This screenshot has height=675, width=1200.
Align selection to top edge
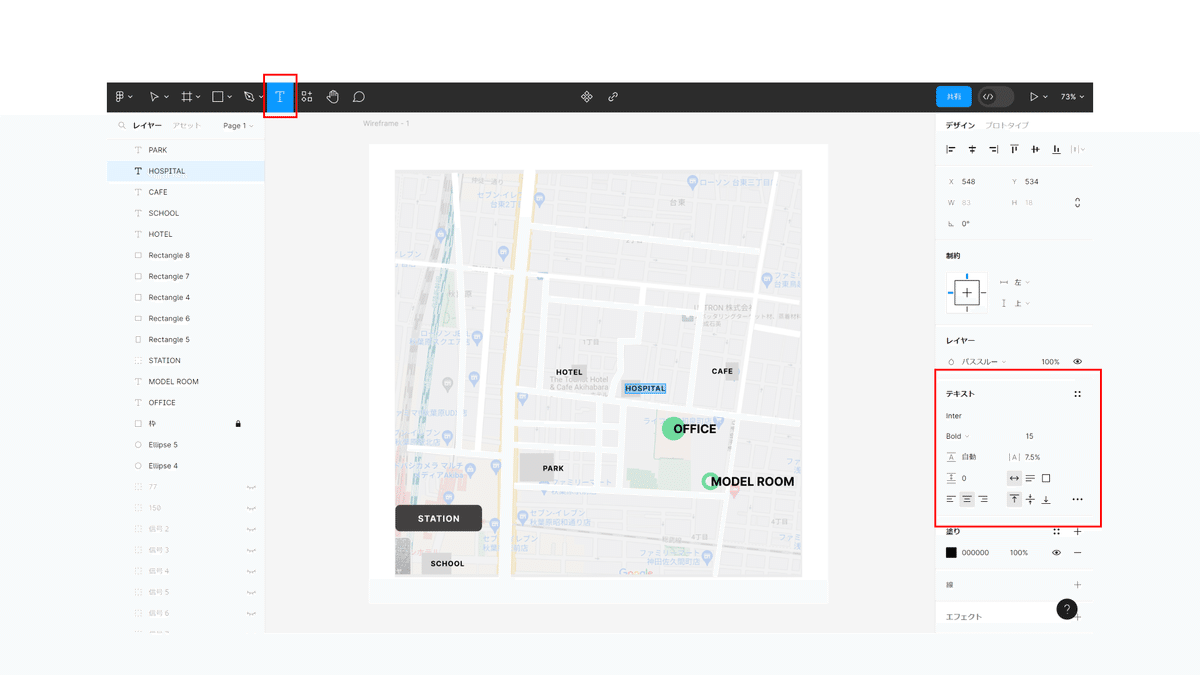(1014, 149)
